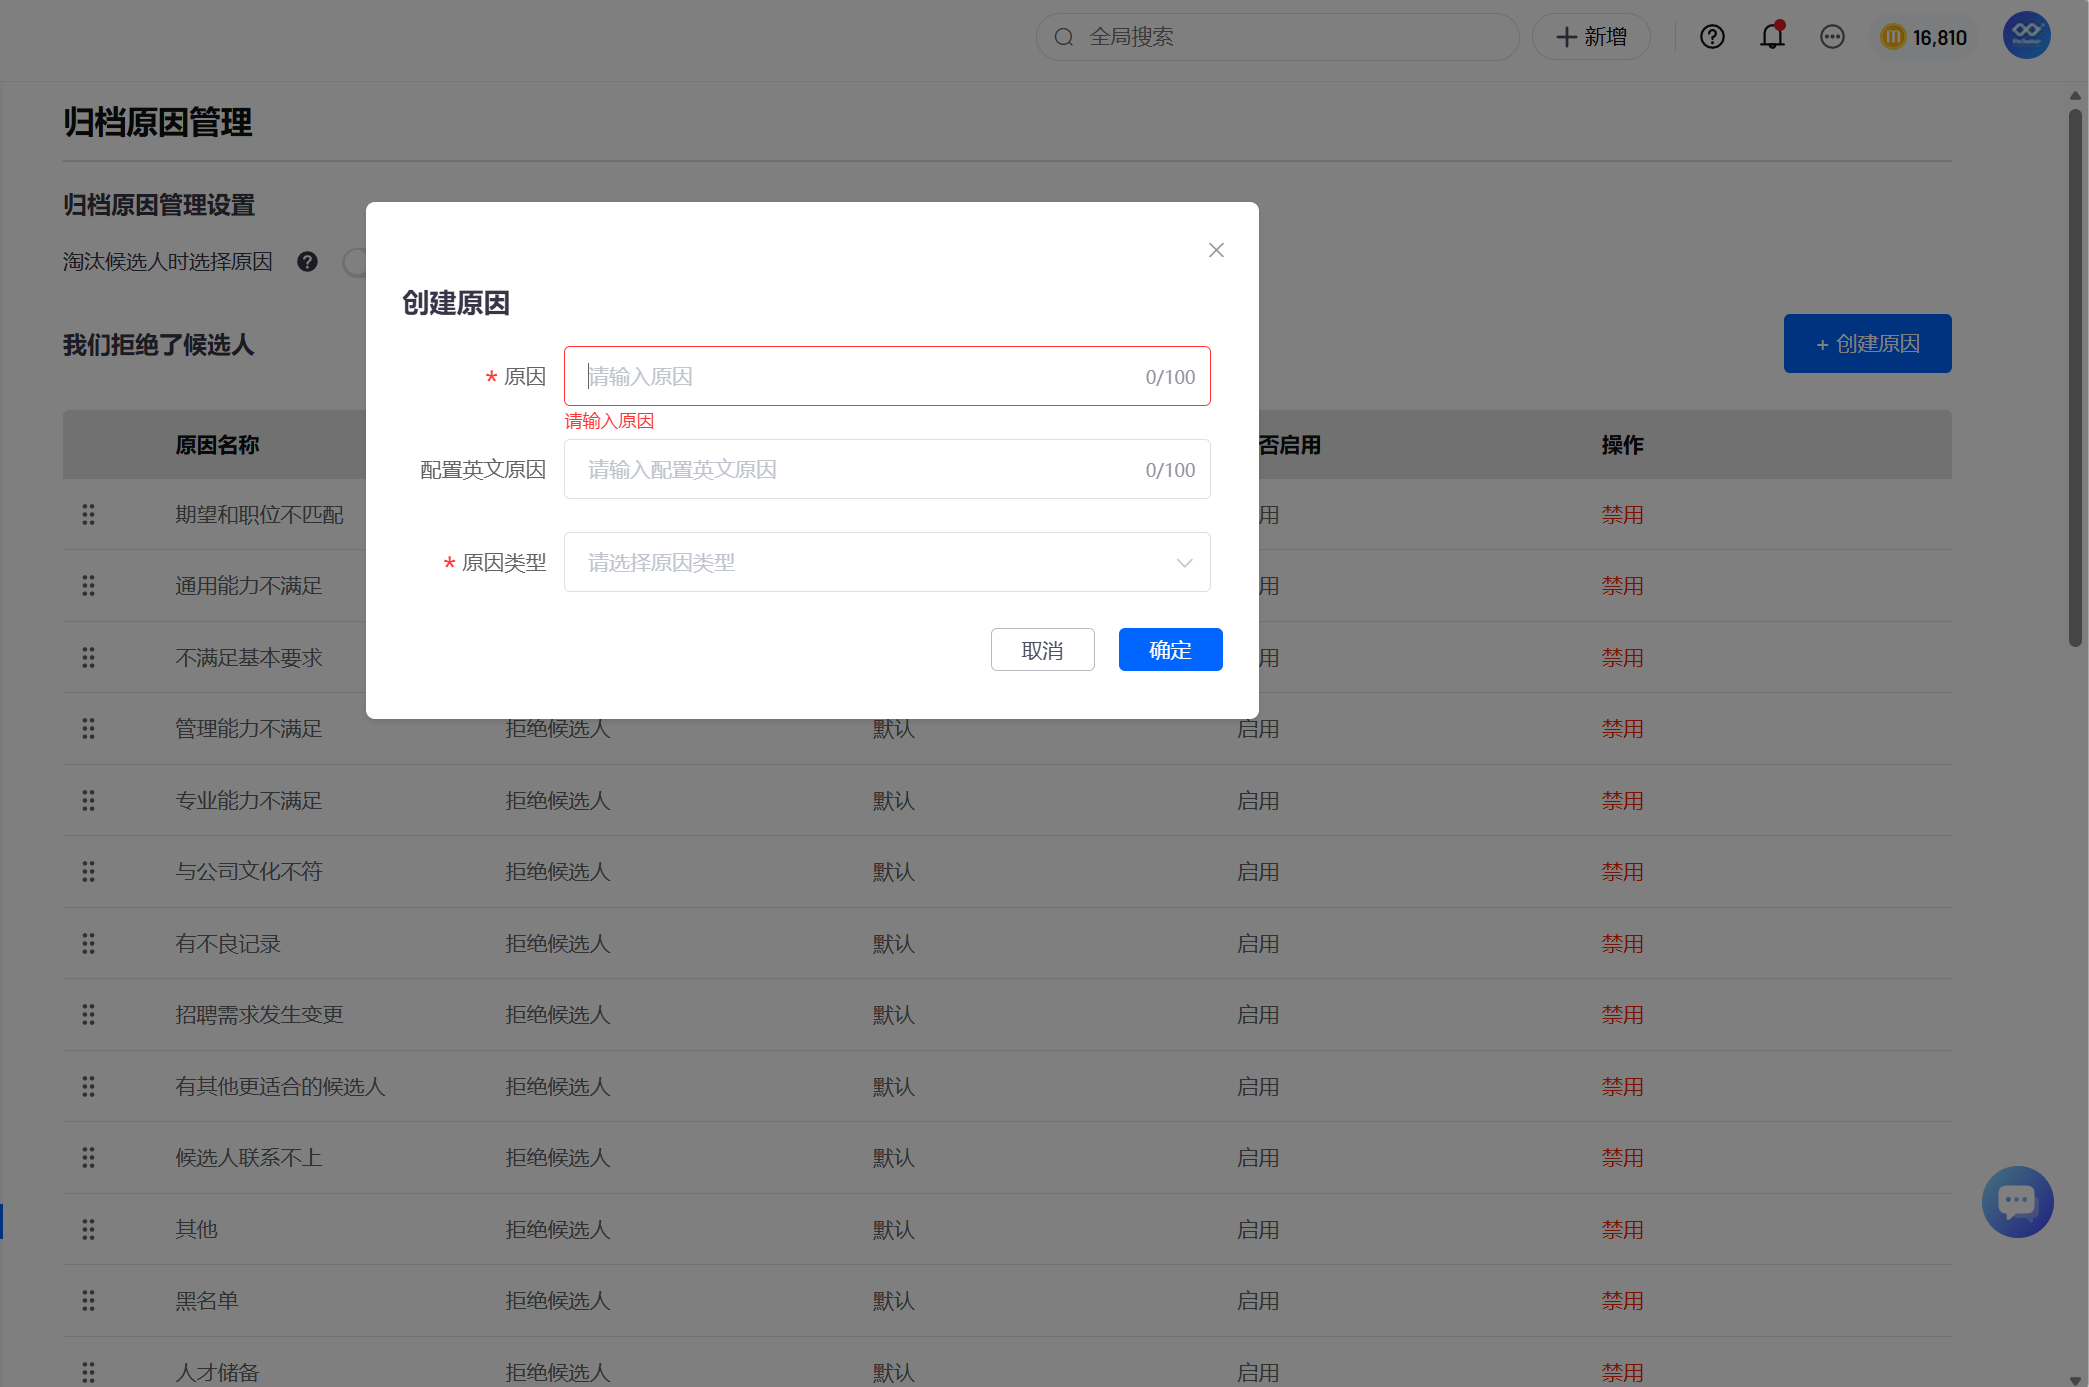Click 禁用 for 与公司文化不符
2089x1387 pixels.
click(x=1622, y=871)
